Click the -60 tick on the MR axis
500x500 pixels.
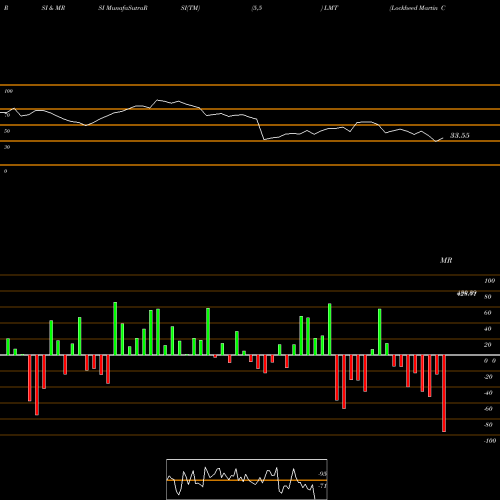coord(488,409)
